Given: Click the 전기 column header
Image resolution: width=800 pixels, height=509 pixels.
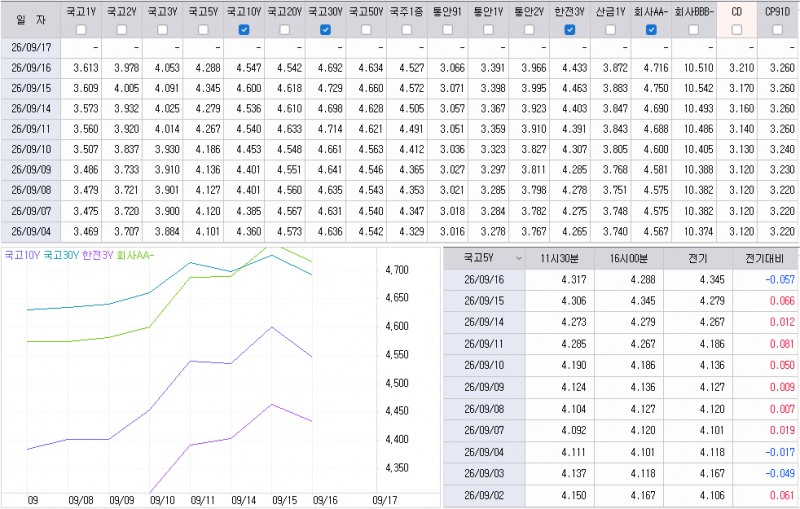Looking at the screenshot, I should pos(697,259).
